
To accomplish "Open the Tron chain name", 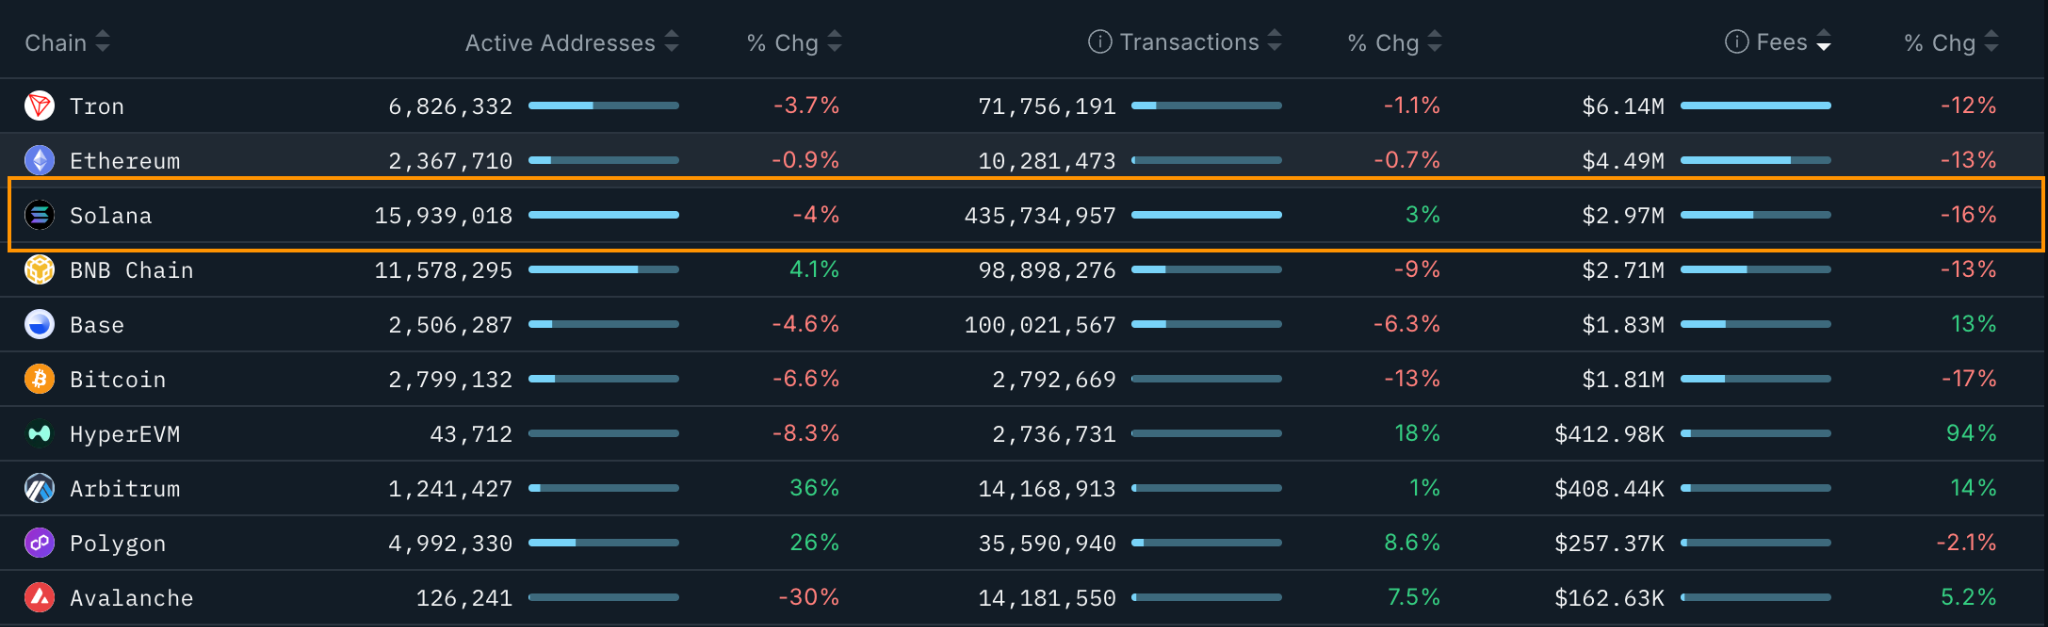I will tap(97, 106).
